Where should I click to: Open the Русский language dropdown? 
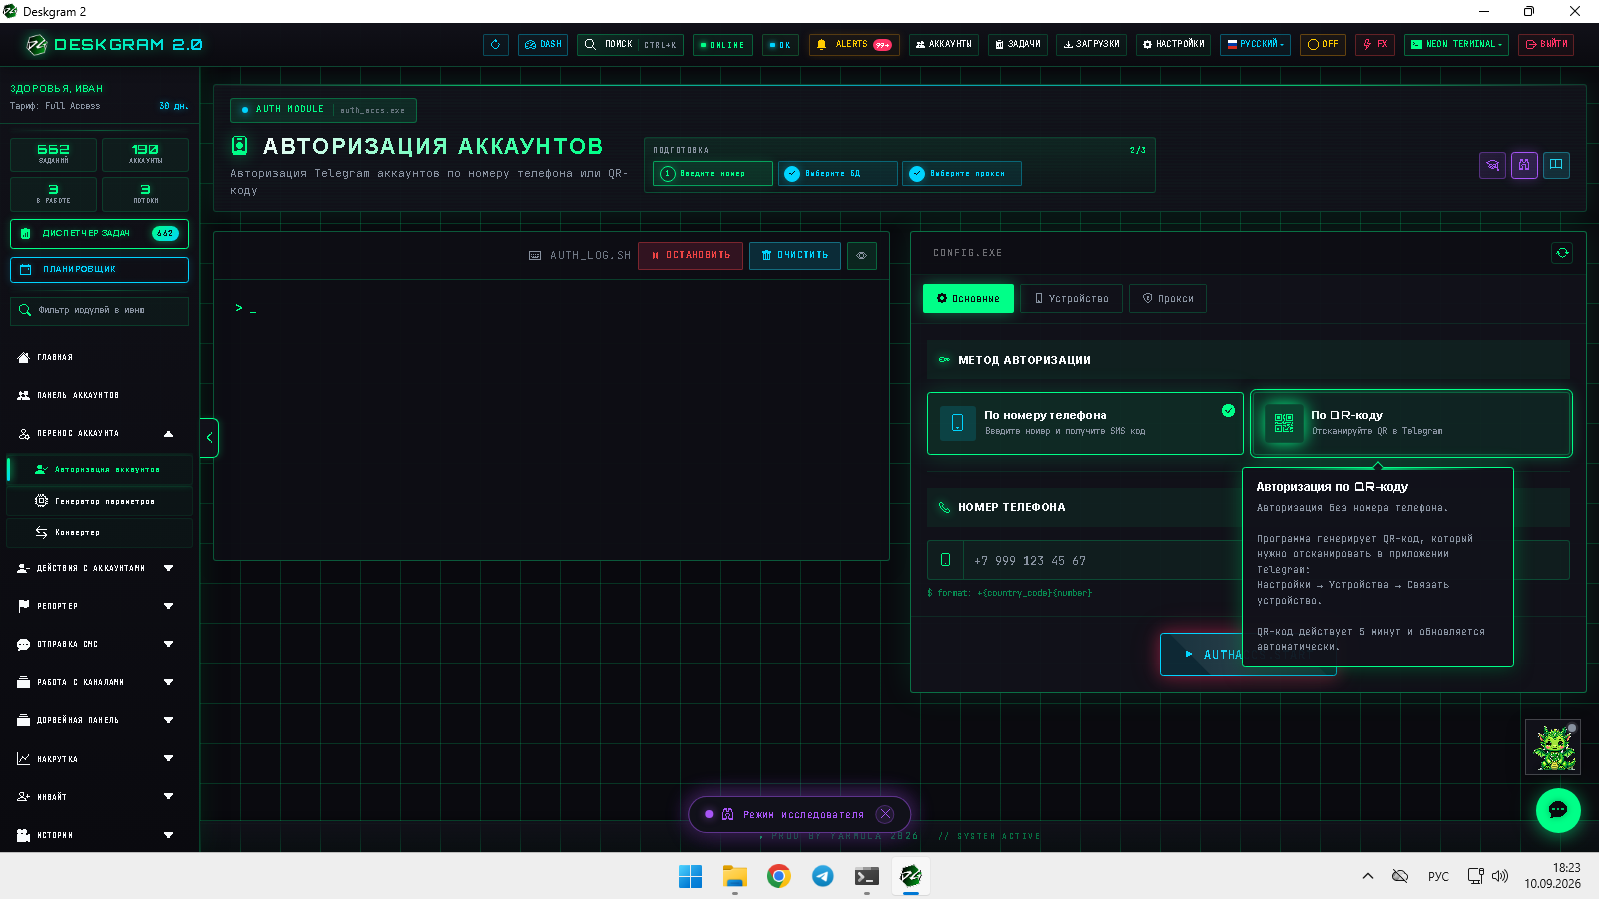click(x=1255, y=45)
